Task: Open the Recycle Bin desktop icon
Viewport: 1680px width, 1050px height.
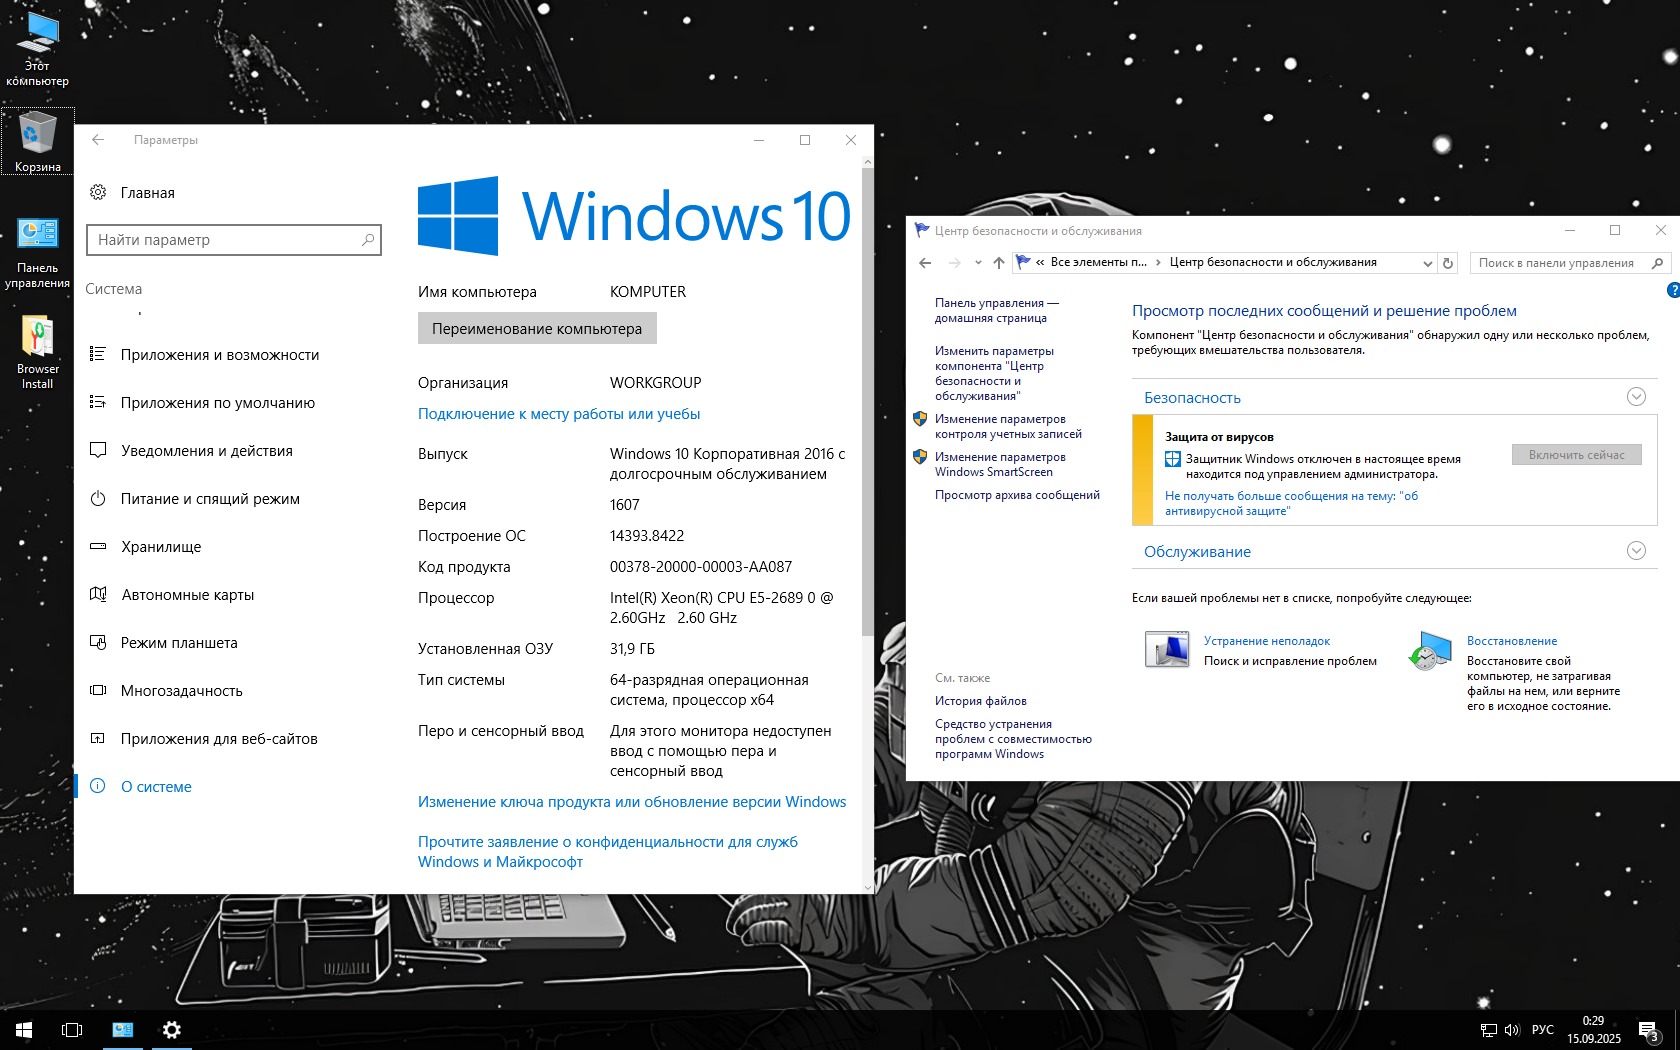Action: (x=37, y=141)
